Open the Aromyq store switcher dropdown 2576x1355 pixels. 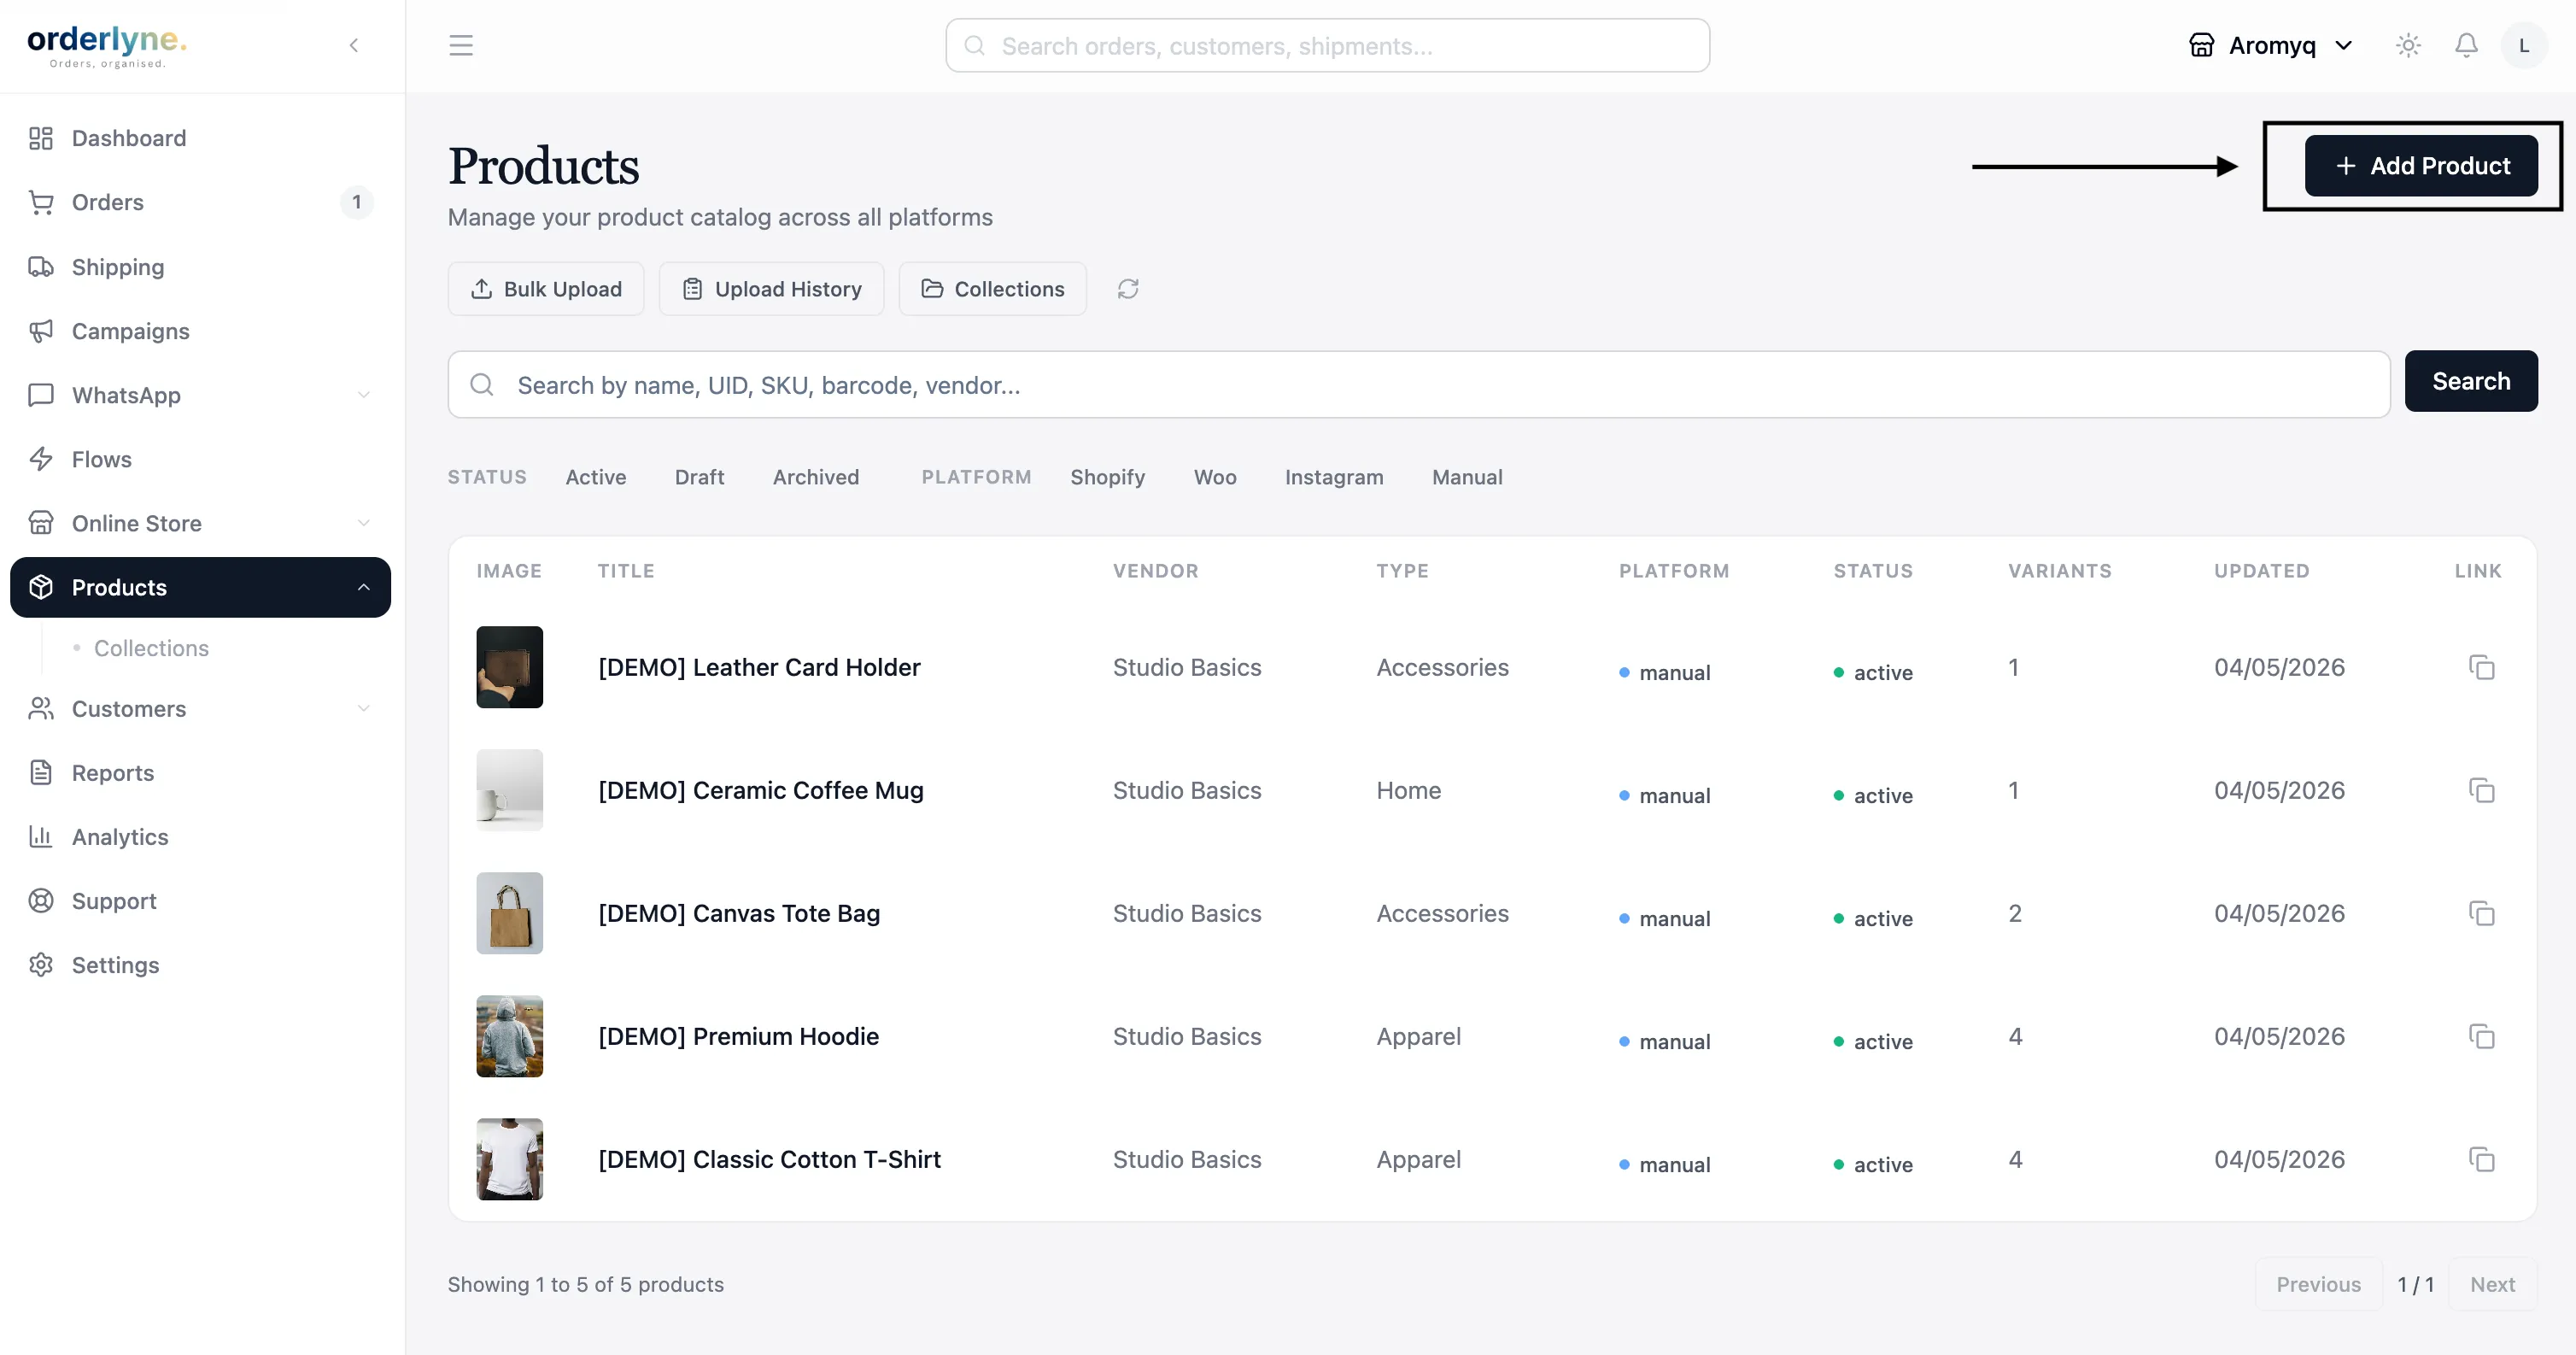click(x=2270, y=45)
